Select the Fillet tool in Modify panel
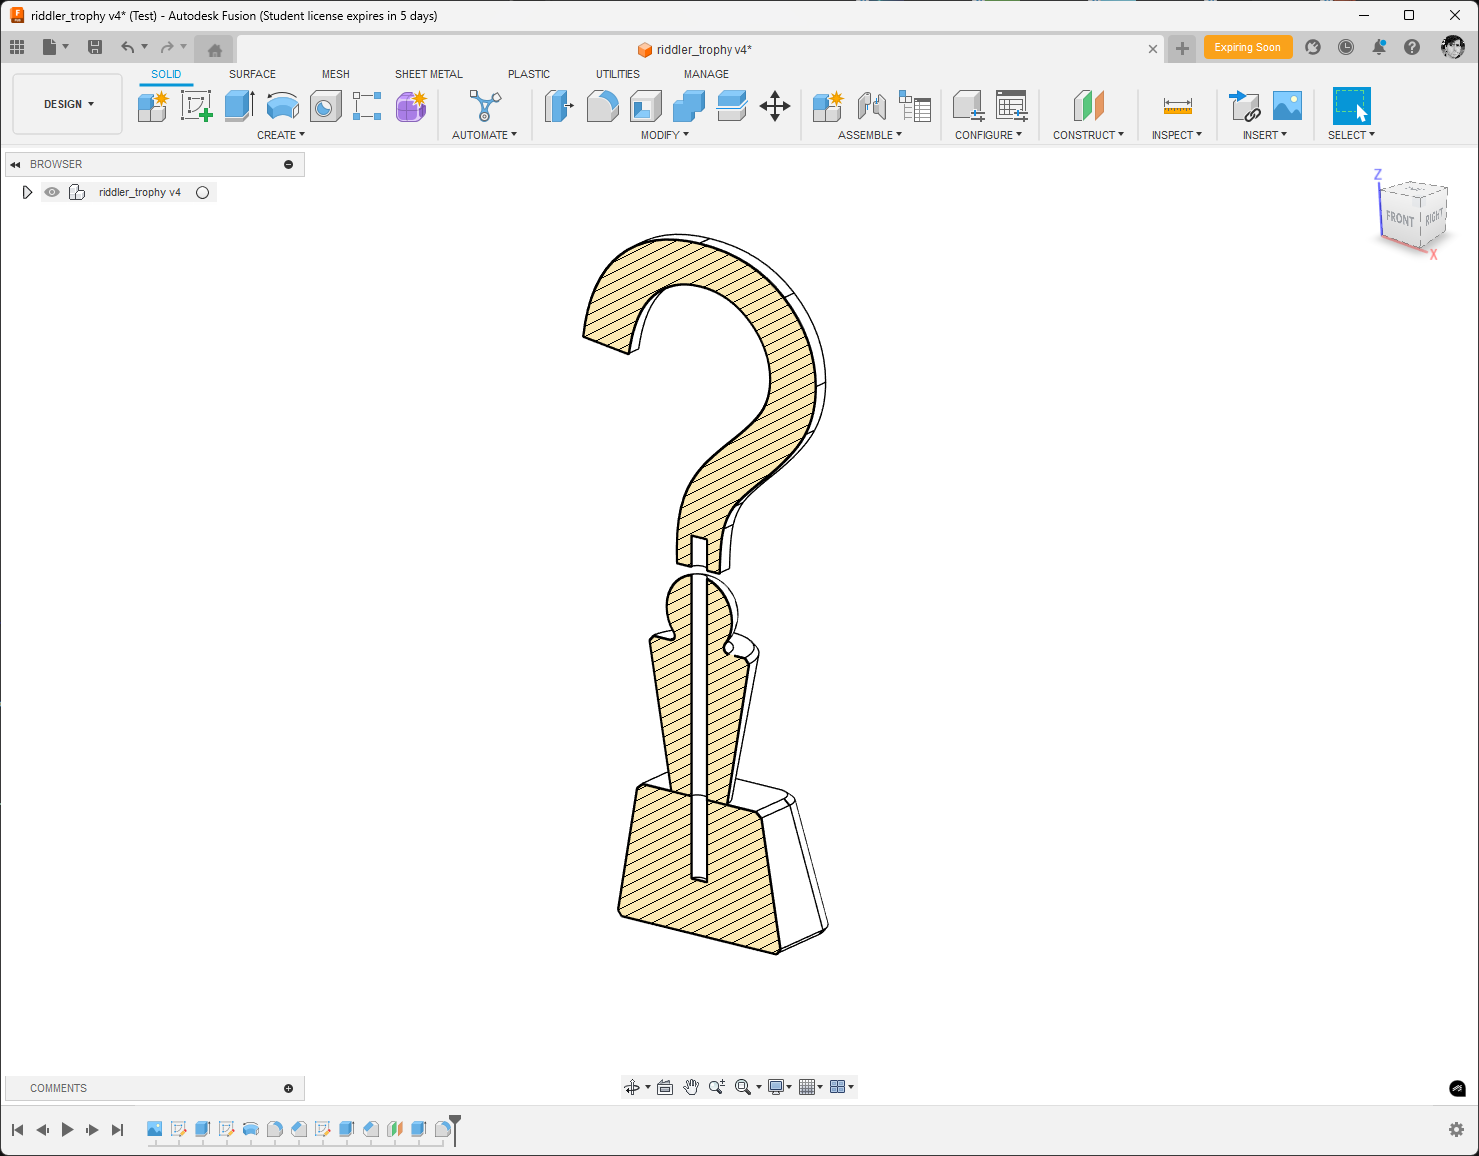Image resolution: width=1479 pixels, height=1156 pixels. tap(602, 106)
